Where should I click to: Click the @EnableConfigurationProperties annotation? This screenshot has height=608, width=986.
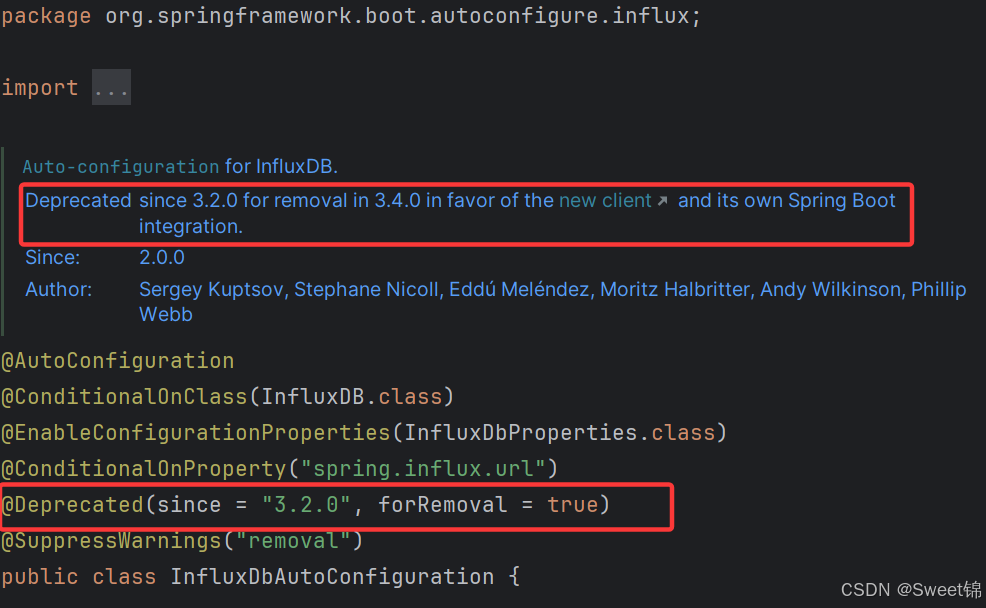tap(196, 433)
